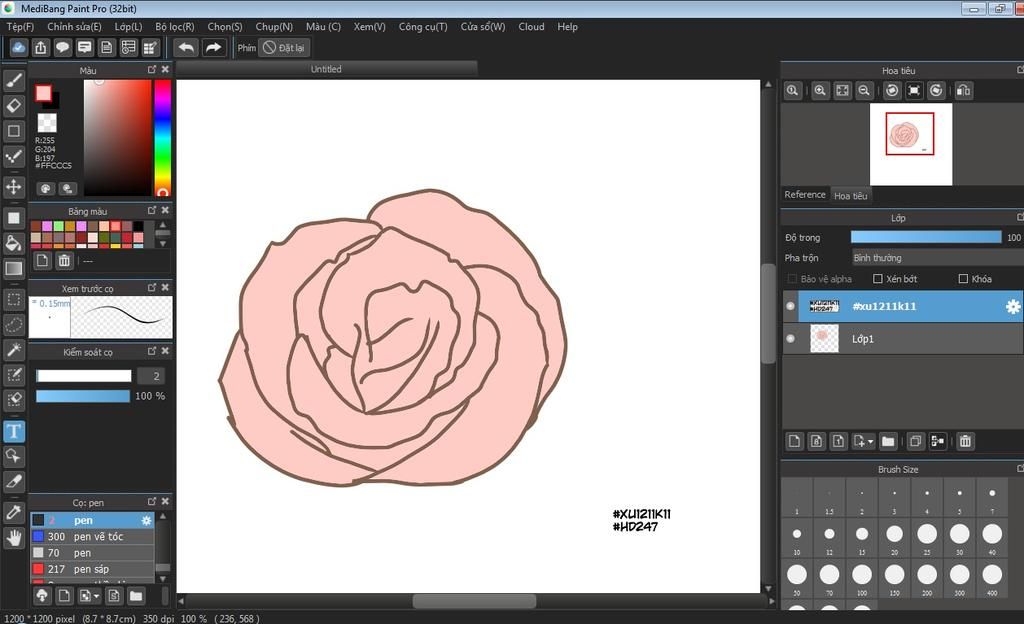Click the Undo arrow
Image resolution: width=1024 pixels, height=624 pixels.
coord(186,48)
